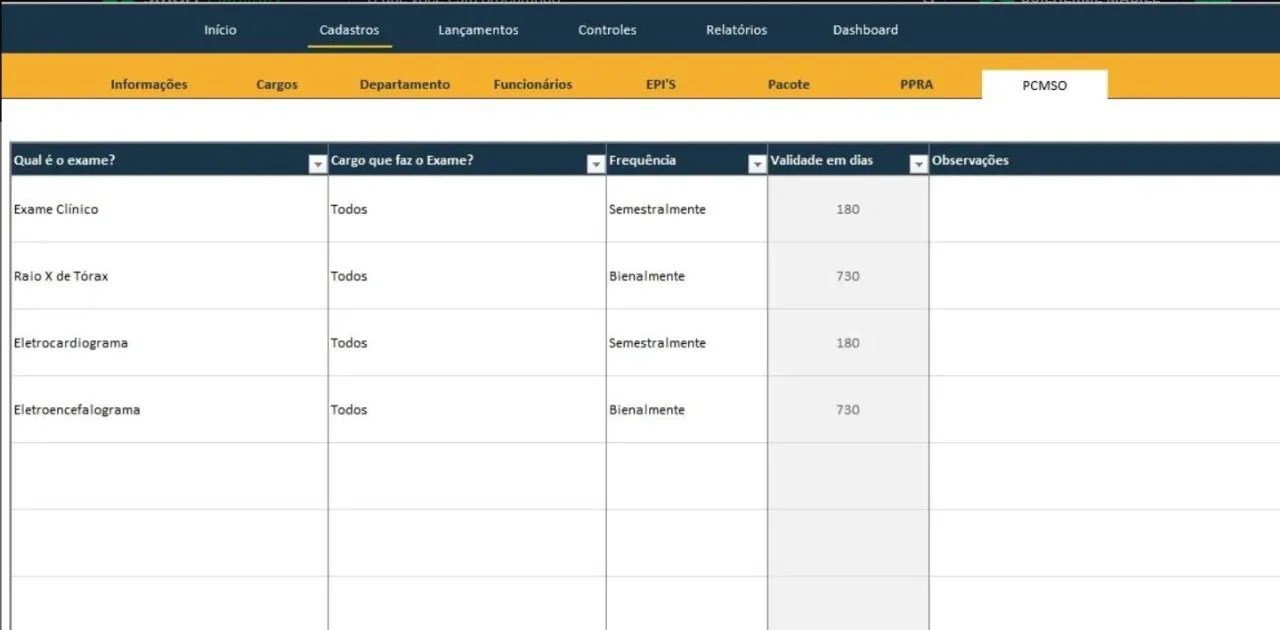Select the Controles menu item

tap(607, 30)
